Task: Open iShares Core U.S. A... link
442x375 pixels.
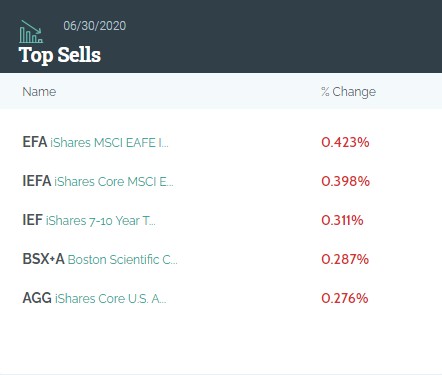Action: 110,299
